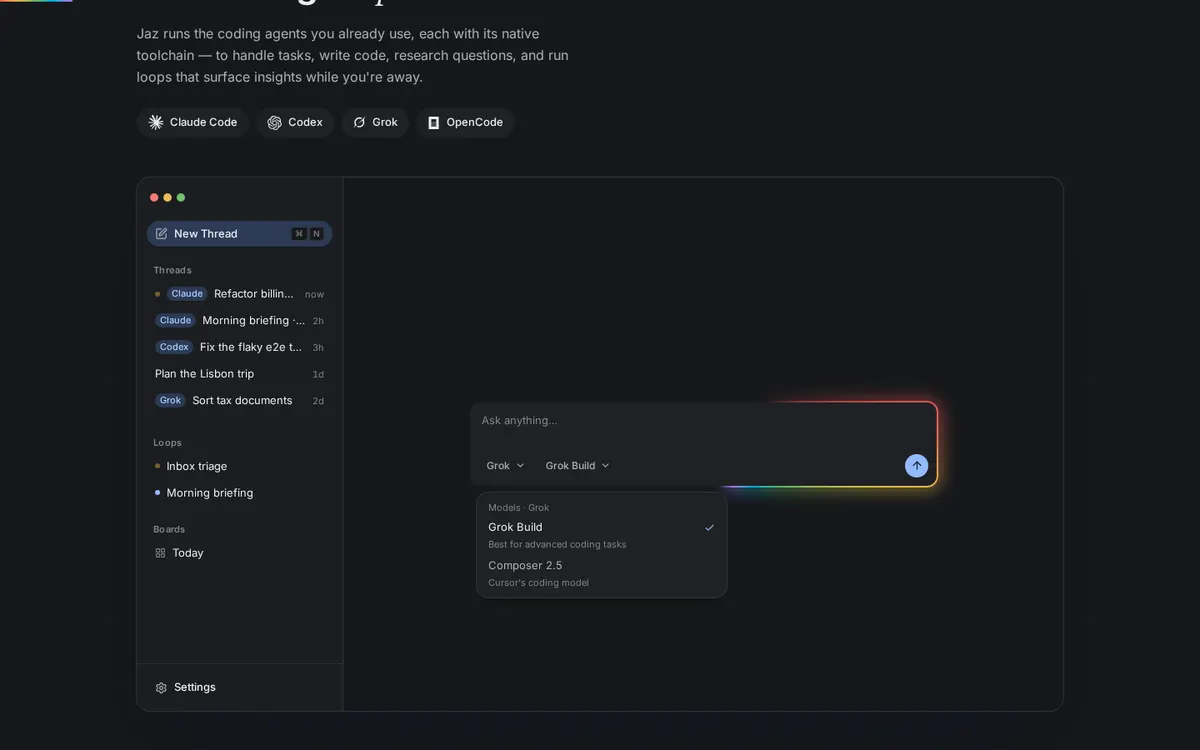Open the Sort tax documents thread
Viewport: 1200px width, 750px height.
[x=239, y=400]
